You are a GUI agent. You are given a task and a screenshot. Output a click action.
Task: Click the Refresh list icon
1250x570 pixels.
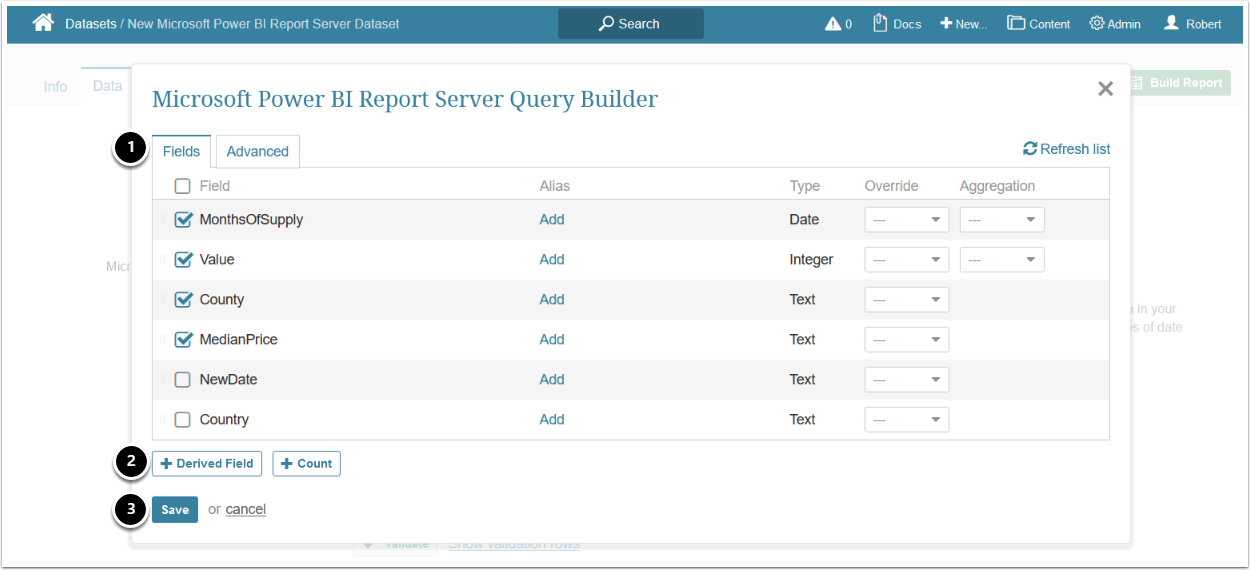click(1030, 149)
